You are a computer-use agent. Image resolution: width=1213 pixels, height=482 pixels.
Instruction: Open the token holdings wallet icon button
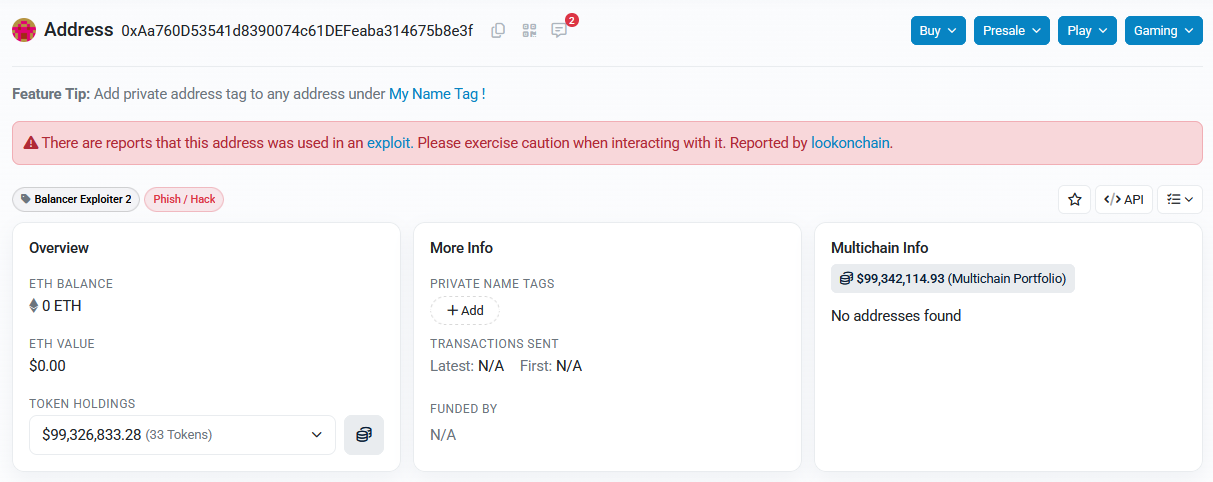point(364,435)
